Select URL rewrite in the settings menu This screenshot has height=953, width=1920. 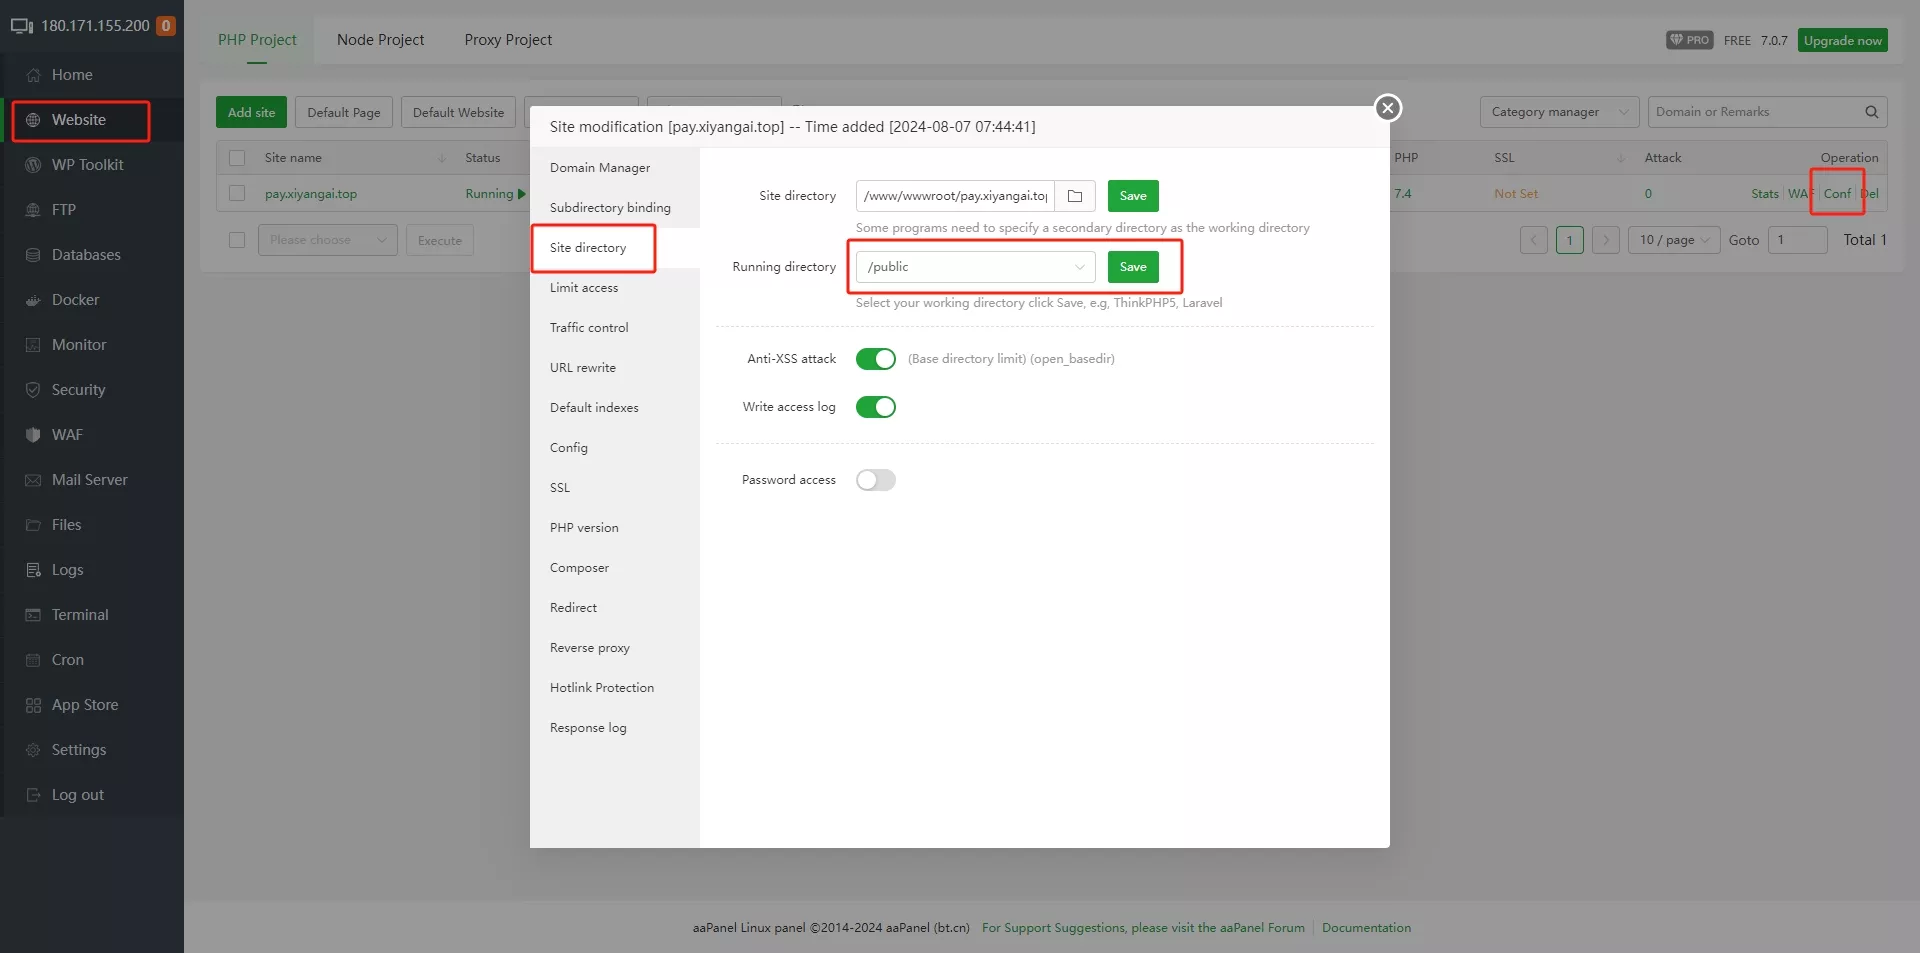(x=583, y=368)
